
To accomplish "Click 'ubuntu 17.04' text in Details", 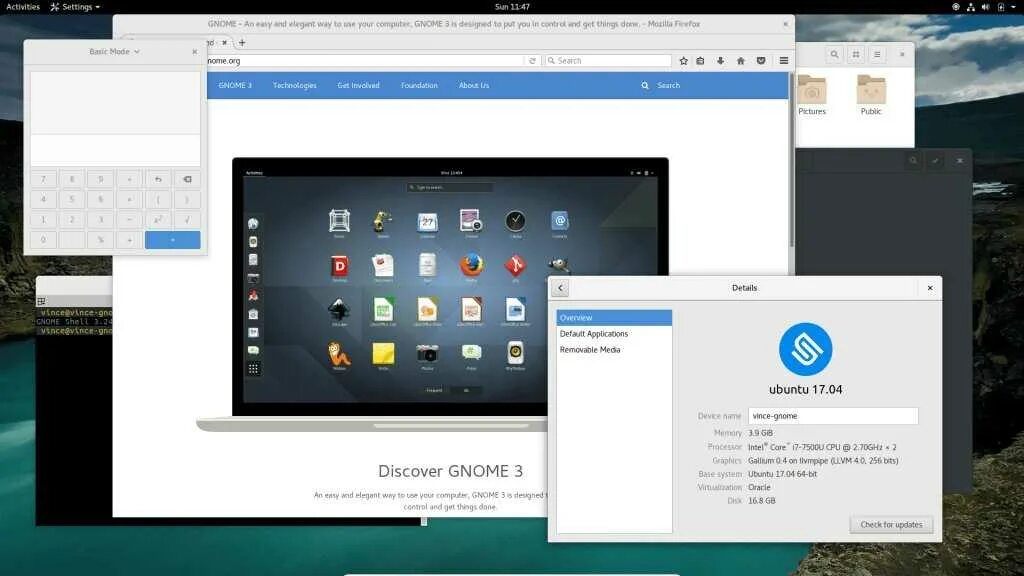I will pyautogui.click(x=805, y=389).
